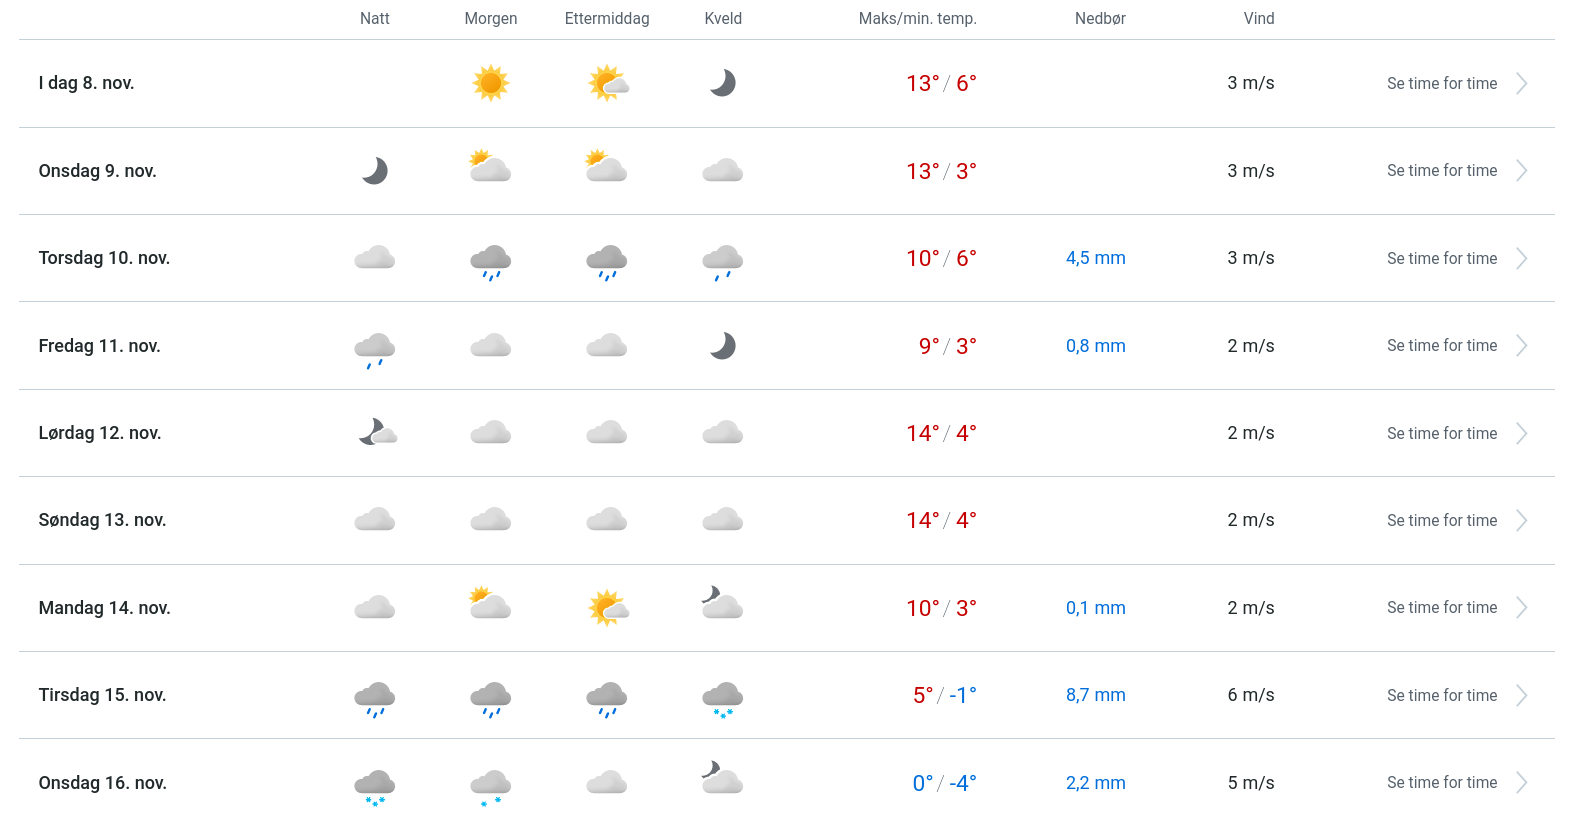Select the Mandag 14. nov. day label
1574x825 pixels.
point(104,608)
